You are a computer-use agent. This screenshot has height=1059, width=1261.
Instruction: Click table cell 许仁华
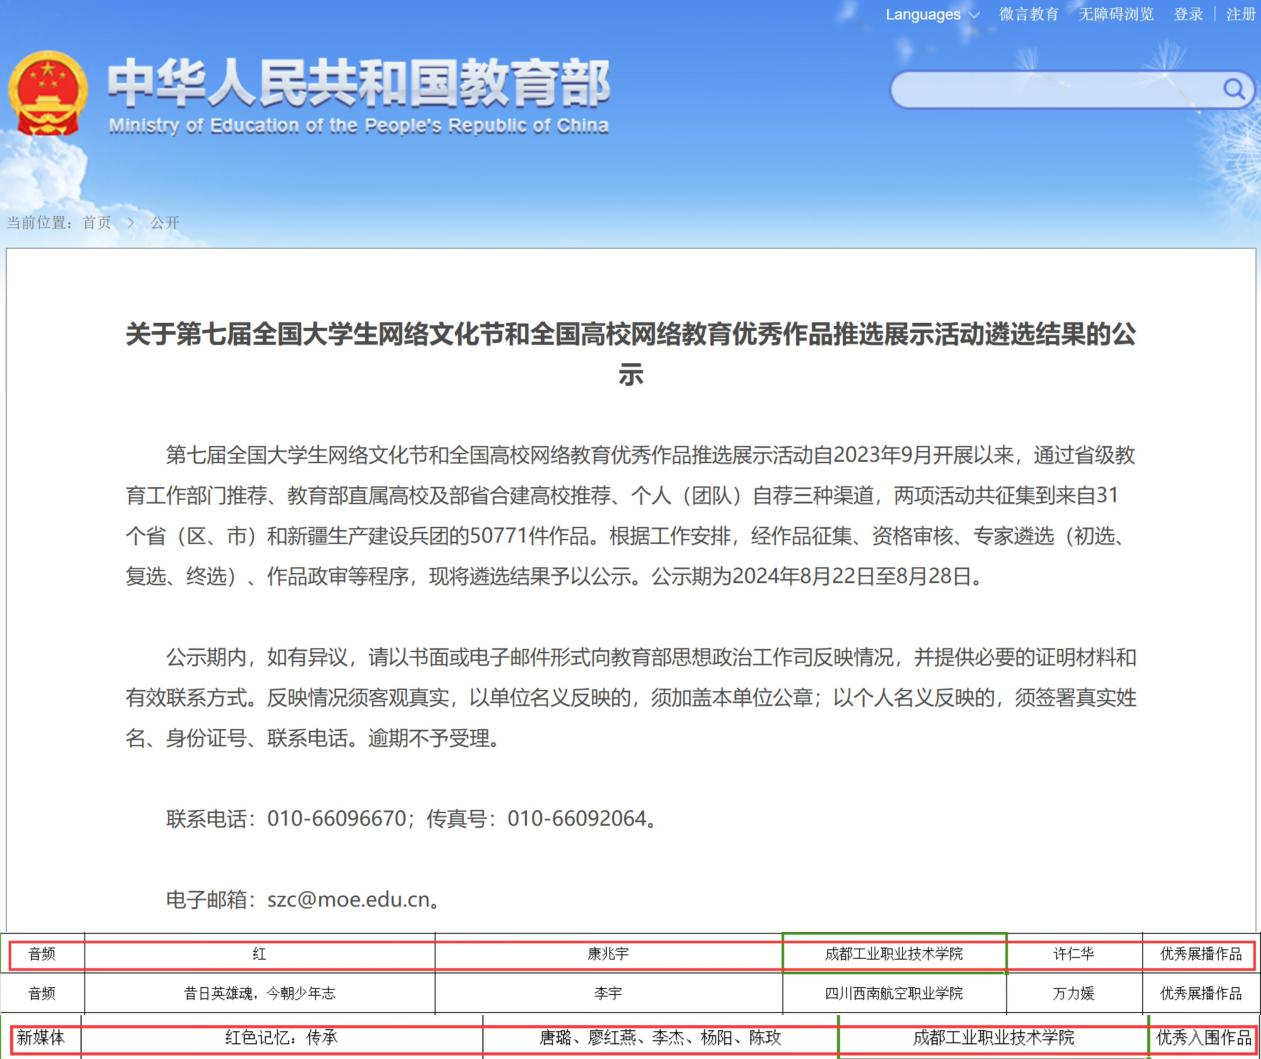1073,953
